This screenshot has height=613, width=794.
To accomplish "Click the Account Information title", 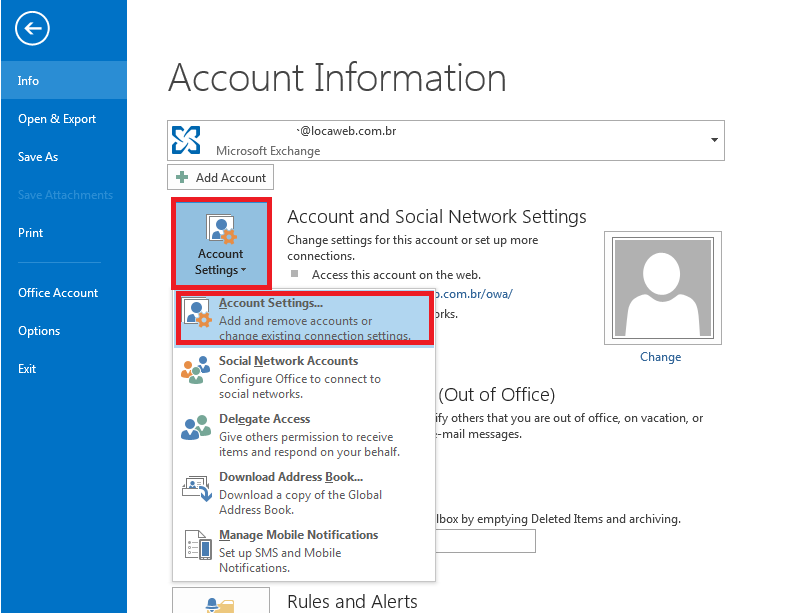I will 337,77.
